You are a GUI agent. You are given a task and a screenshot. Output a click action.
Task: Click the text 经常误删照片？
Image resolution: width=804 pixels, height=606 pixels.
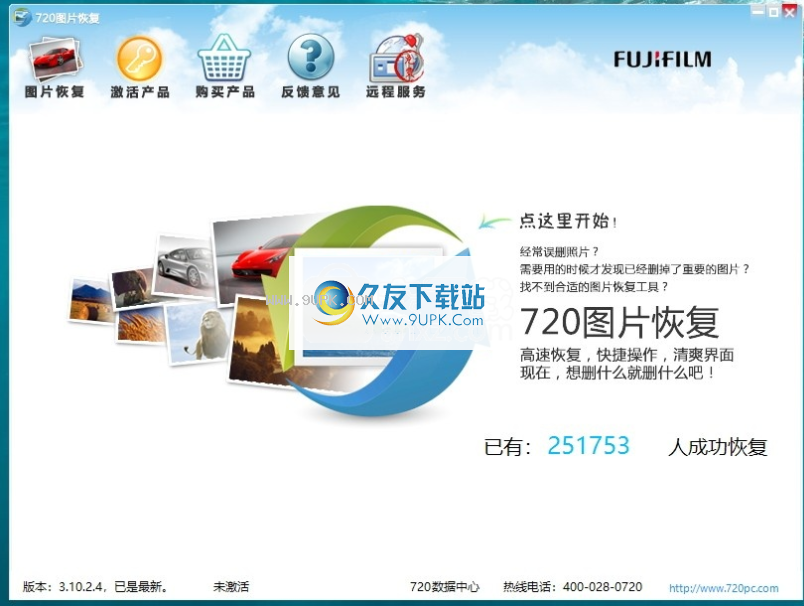[559, 252]
